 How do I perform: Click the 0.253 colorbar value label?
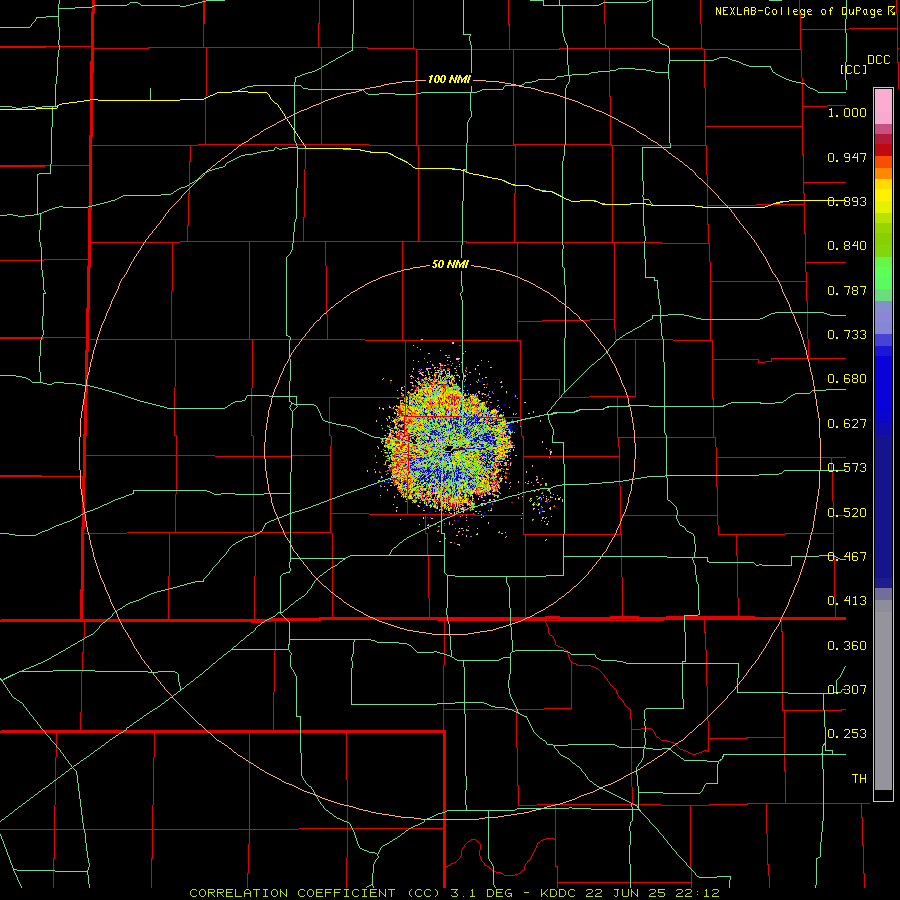[x=847, y=734]
